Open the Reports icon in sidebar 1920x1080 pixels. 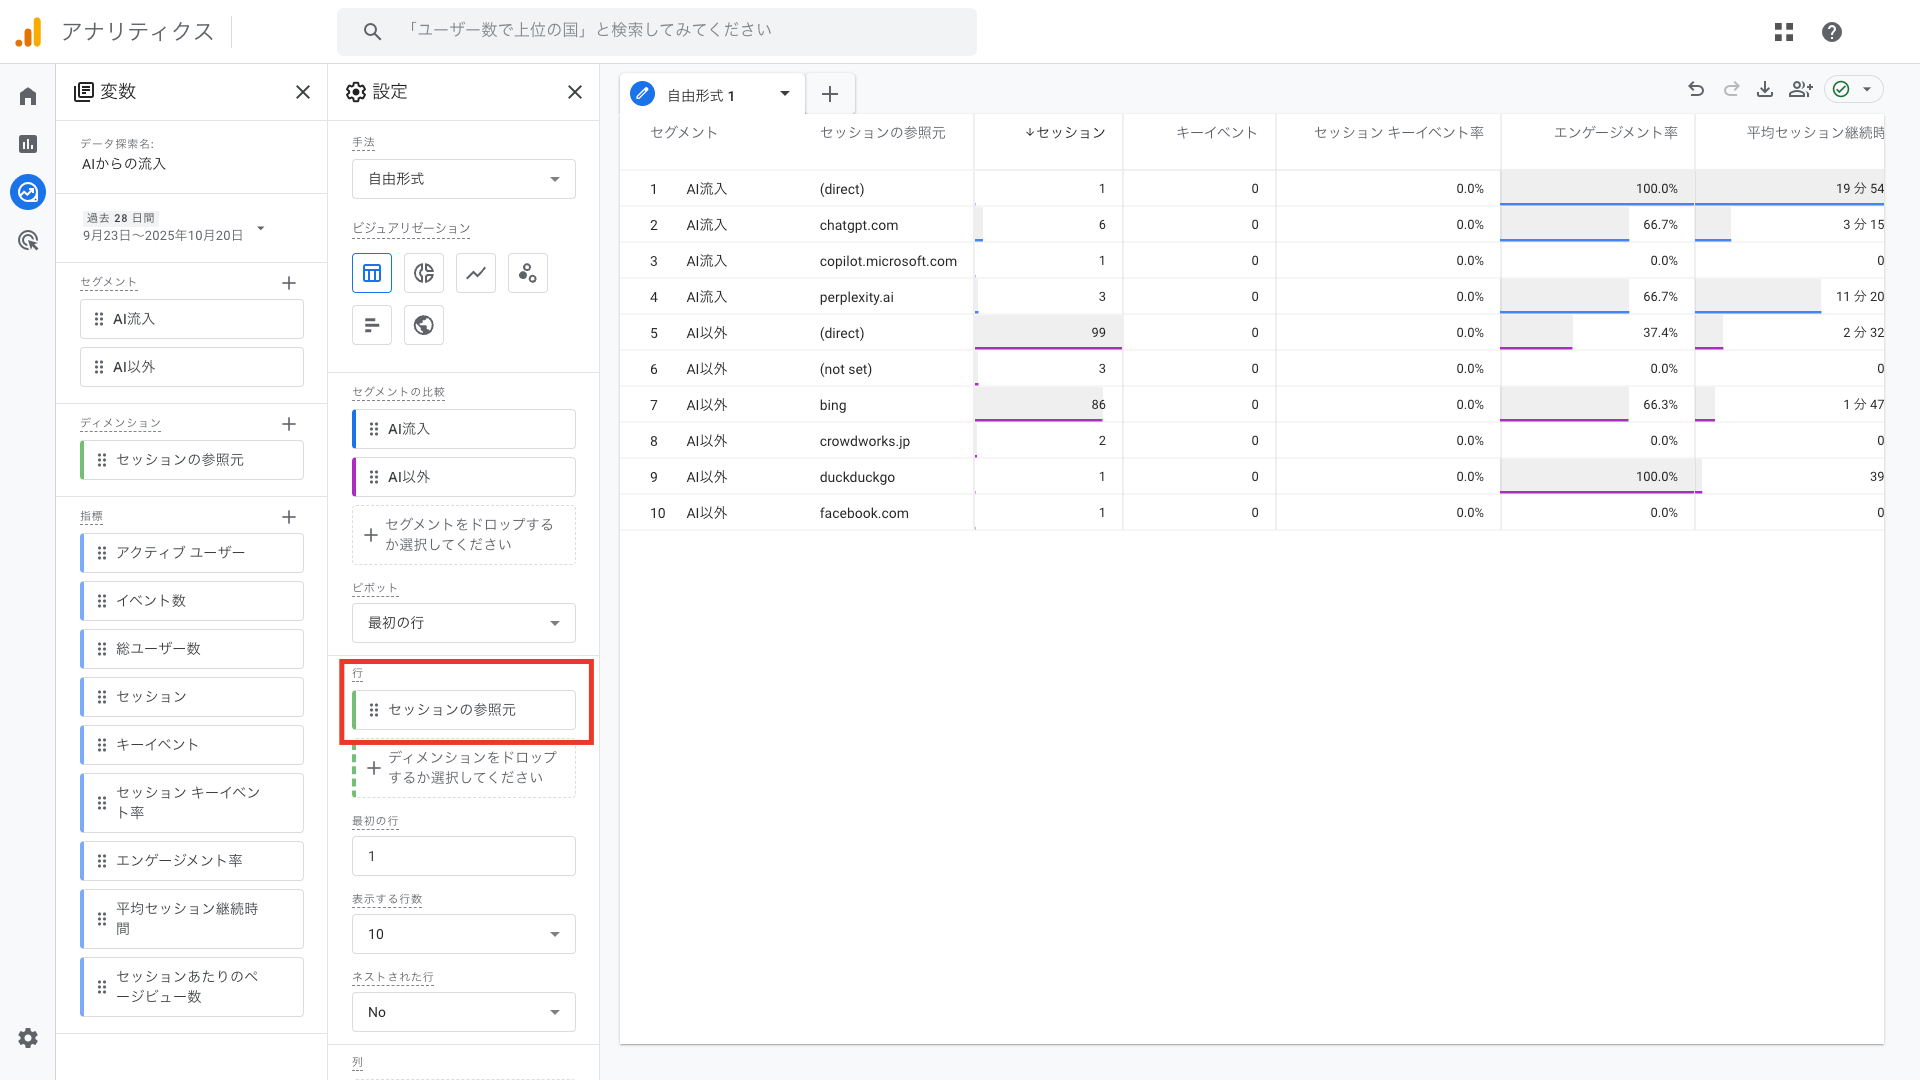[28, 144]
